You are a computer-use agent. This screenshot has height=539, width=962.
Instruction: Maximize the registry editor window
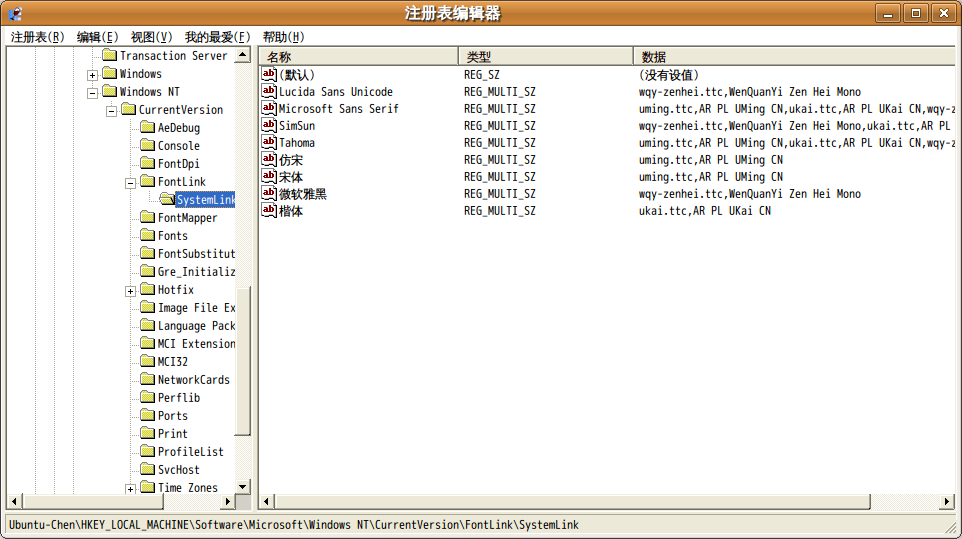916,13
